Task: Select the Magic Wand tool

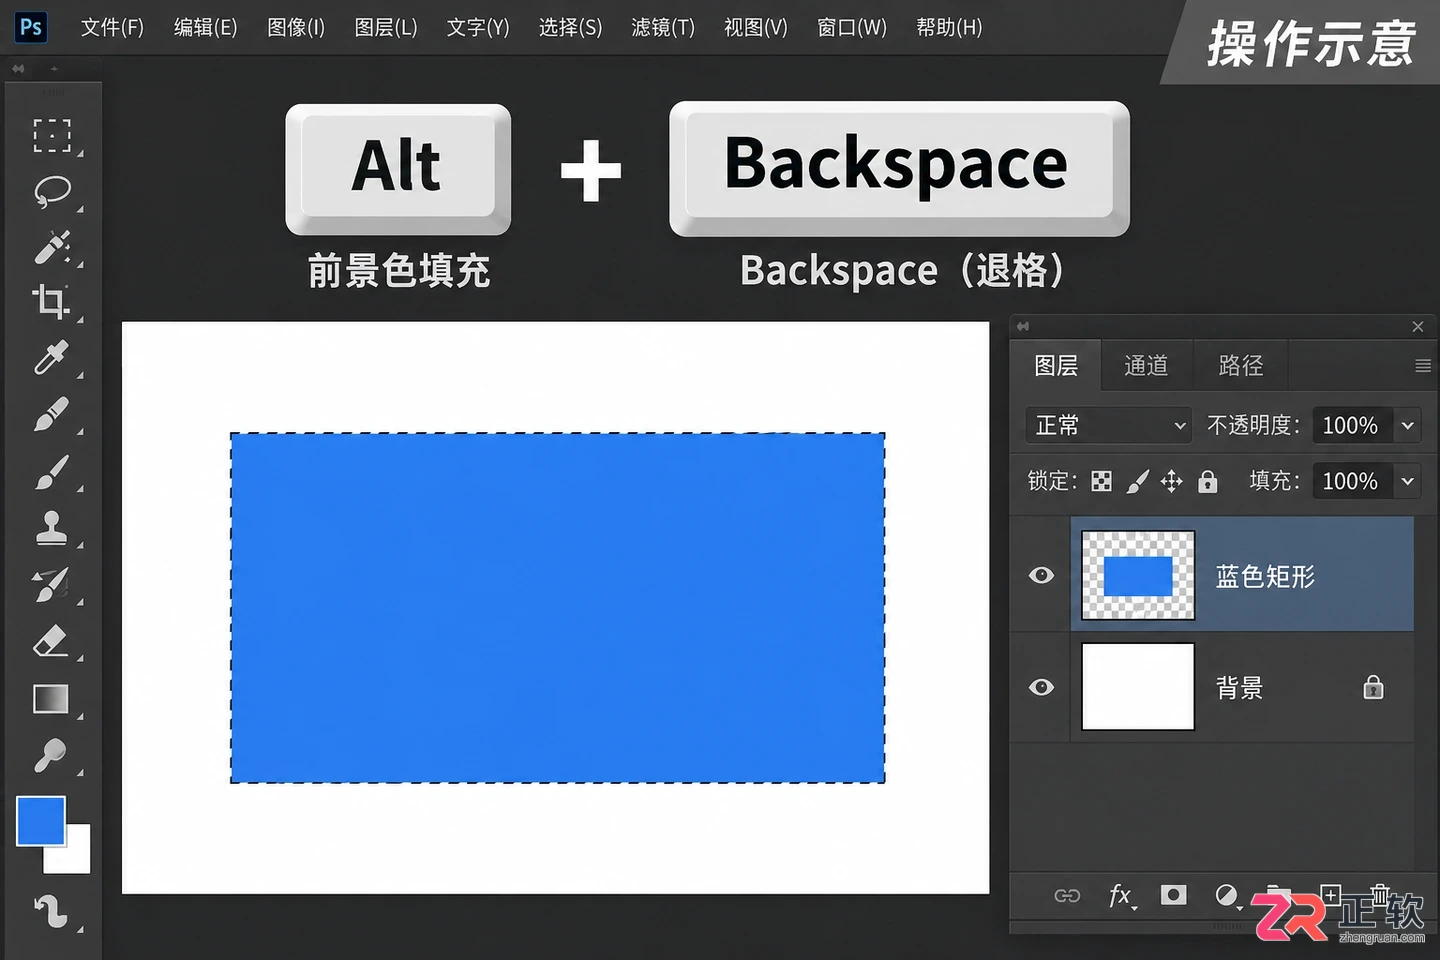Action: tap(52, 246)
